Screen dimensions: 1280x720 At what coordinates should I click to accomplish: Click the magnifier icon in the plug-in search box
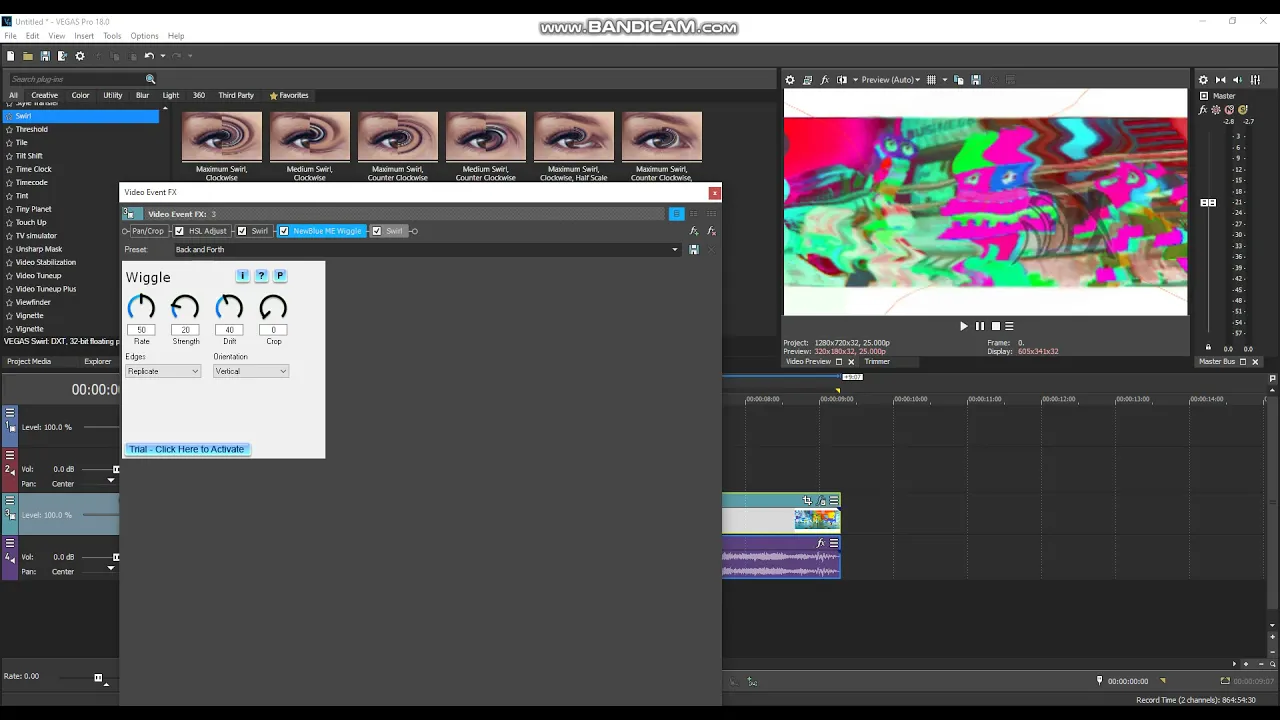pyautogui.click(x=151, y=79)
